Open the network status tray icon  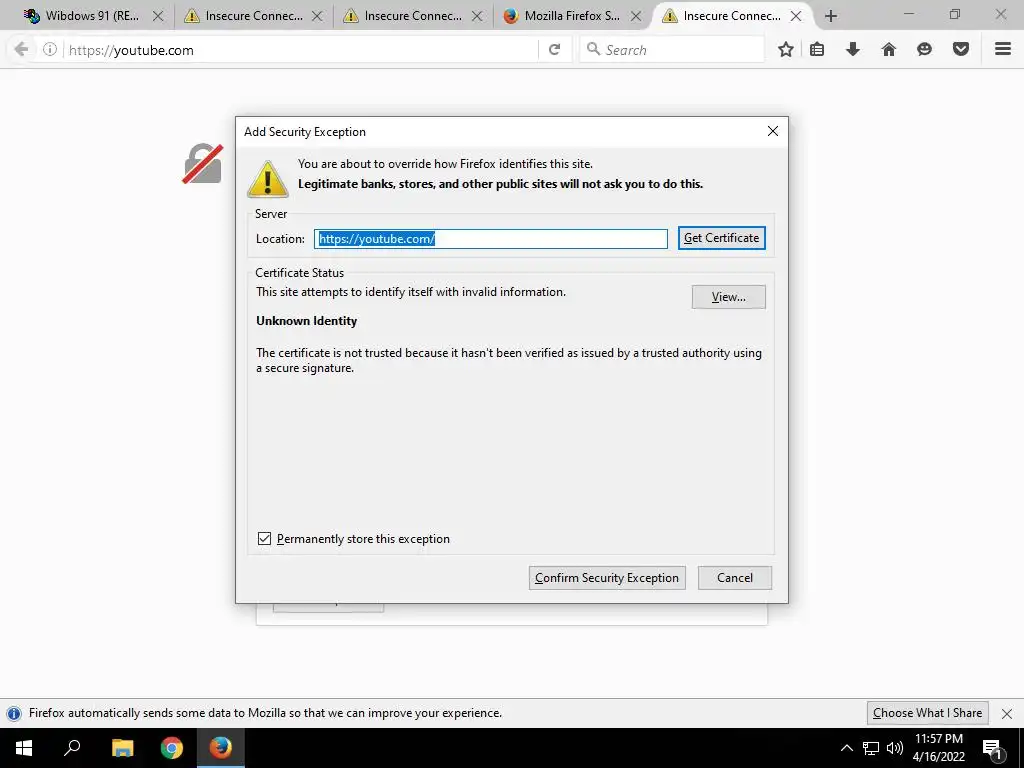(870, 748)
